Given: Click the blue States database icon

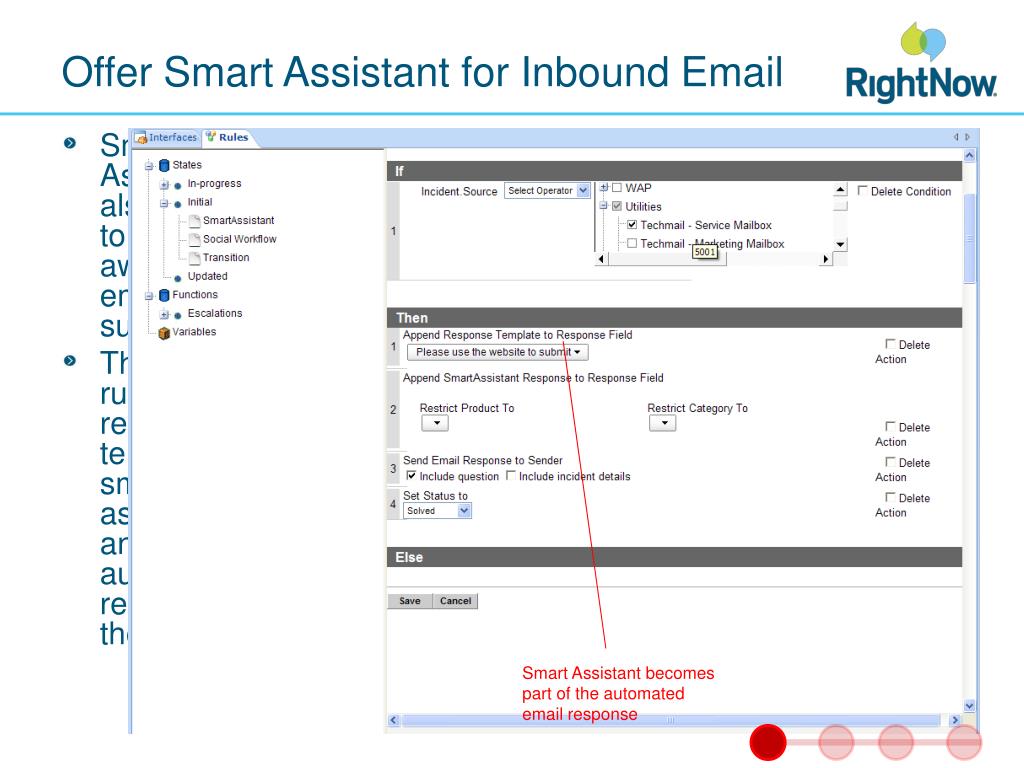Looking at the screenshot, I should (x=164, y=165).
